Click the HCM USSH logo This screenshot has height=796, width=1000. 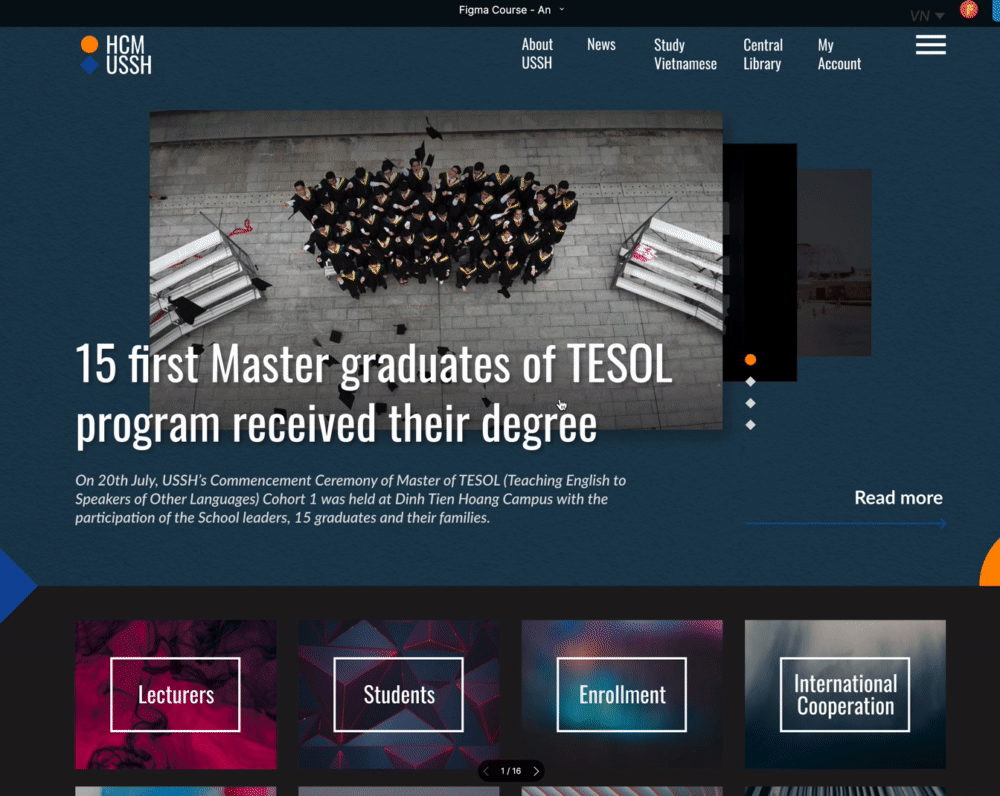[116, 55]
